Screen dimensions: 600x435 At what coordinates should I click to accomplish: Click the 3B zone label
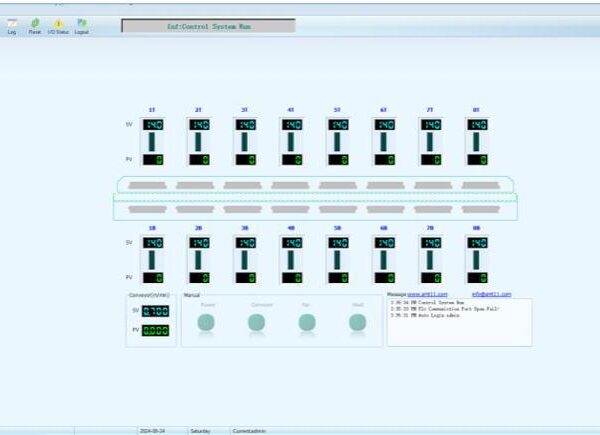click(x=245, y=228)
